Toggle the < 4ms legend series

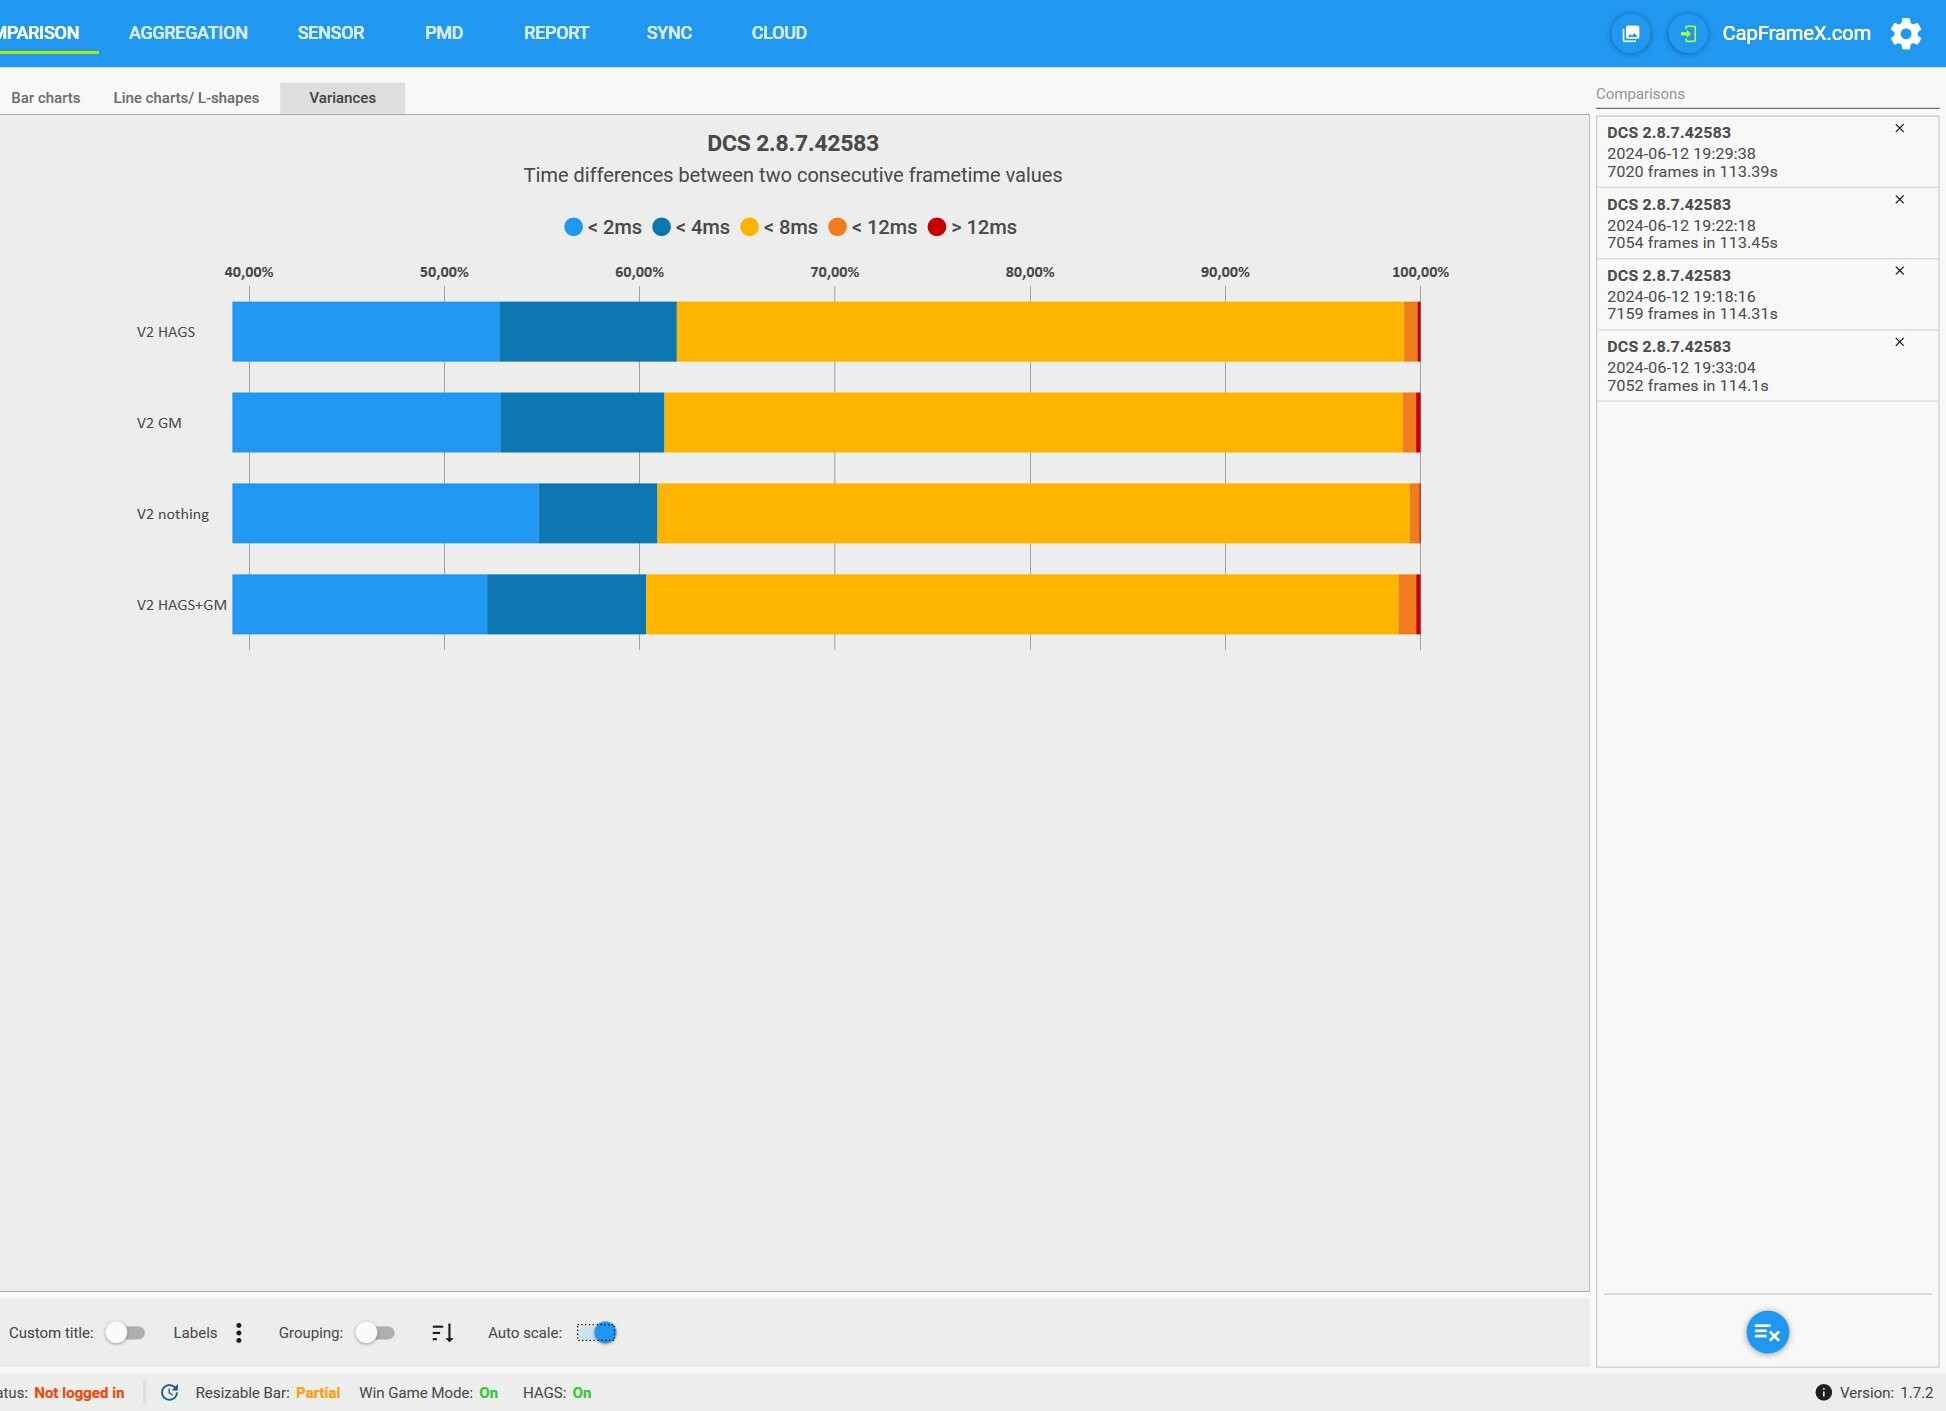pyautogui.click(x=691, y=227)
